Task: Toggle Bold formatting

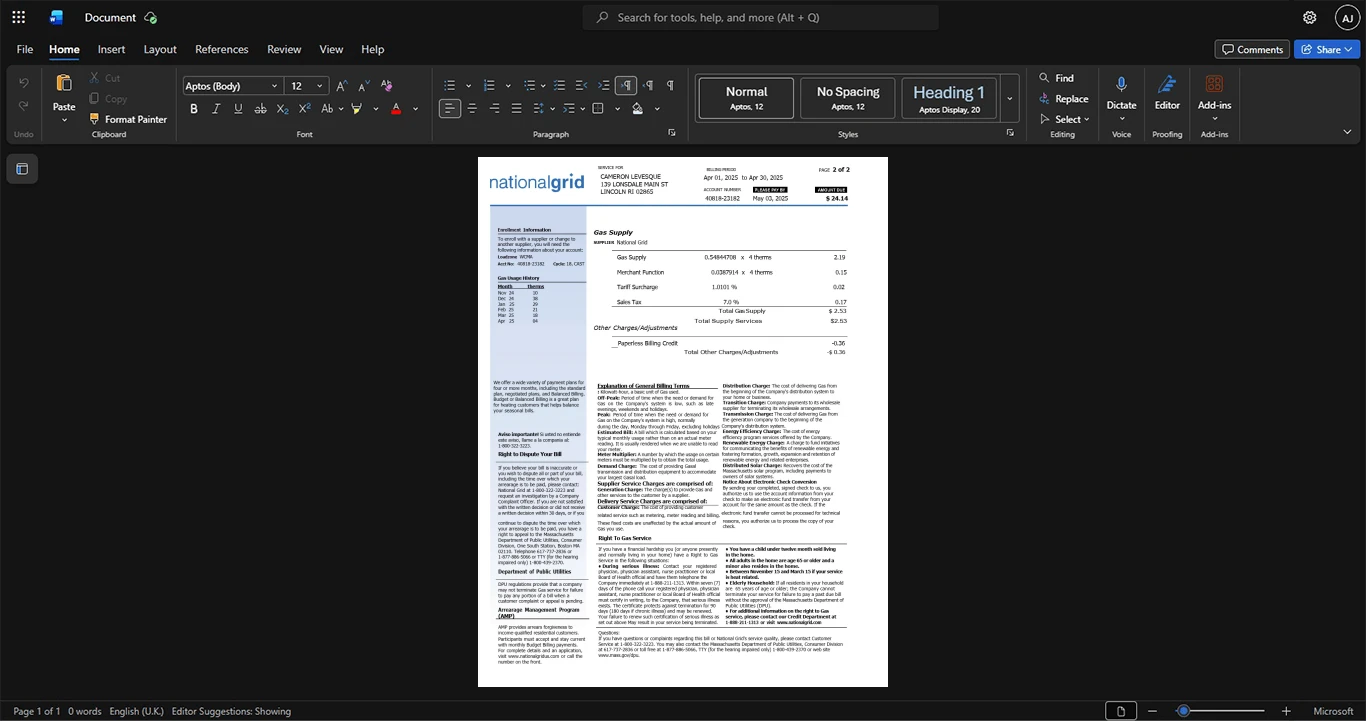Action: pos(194,109)
